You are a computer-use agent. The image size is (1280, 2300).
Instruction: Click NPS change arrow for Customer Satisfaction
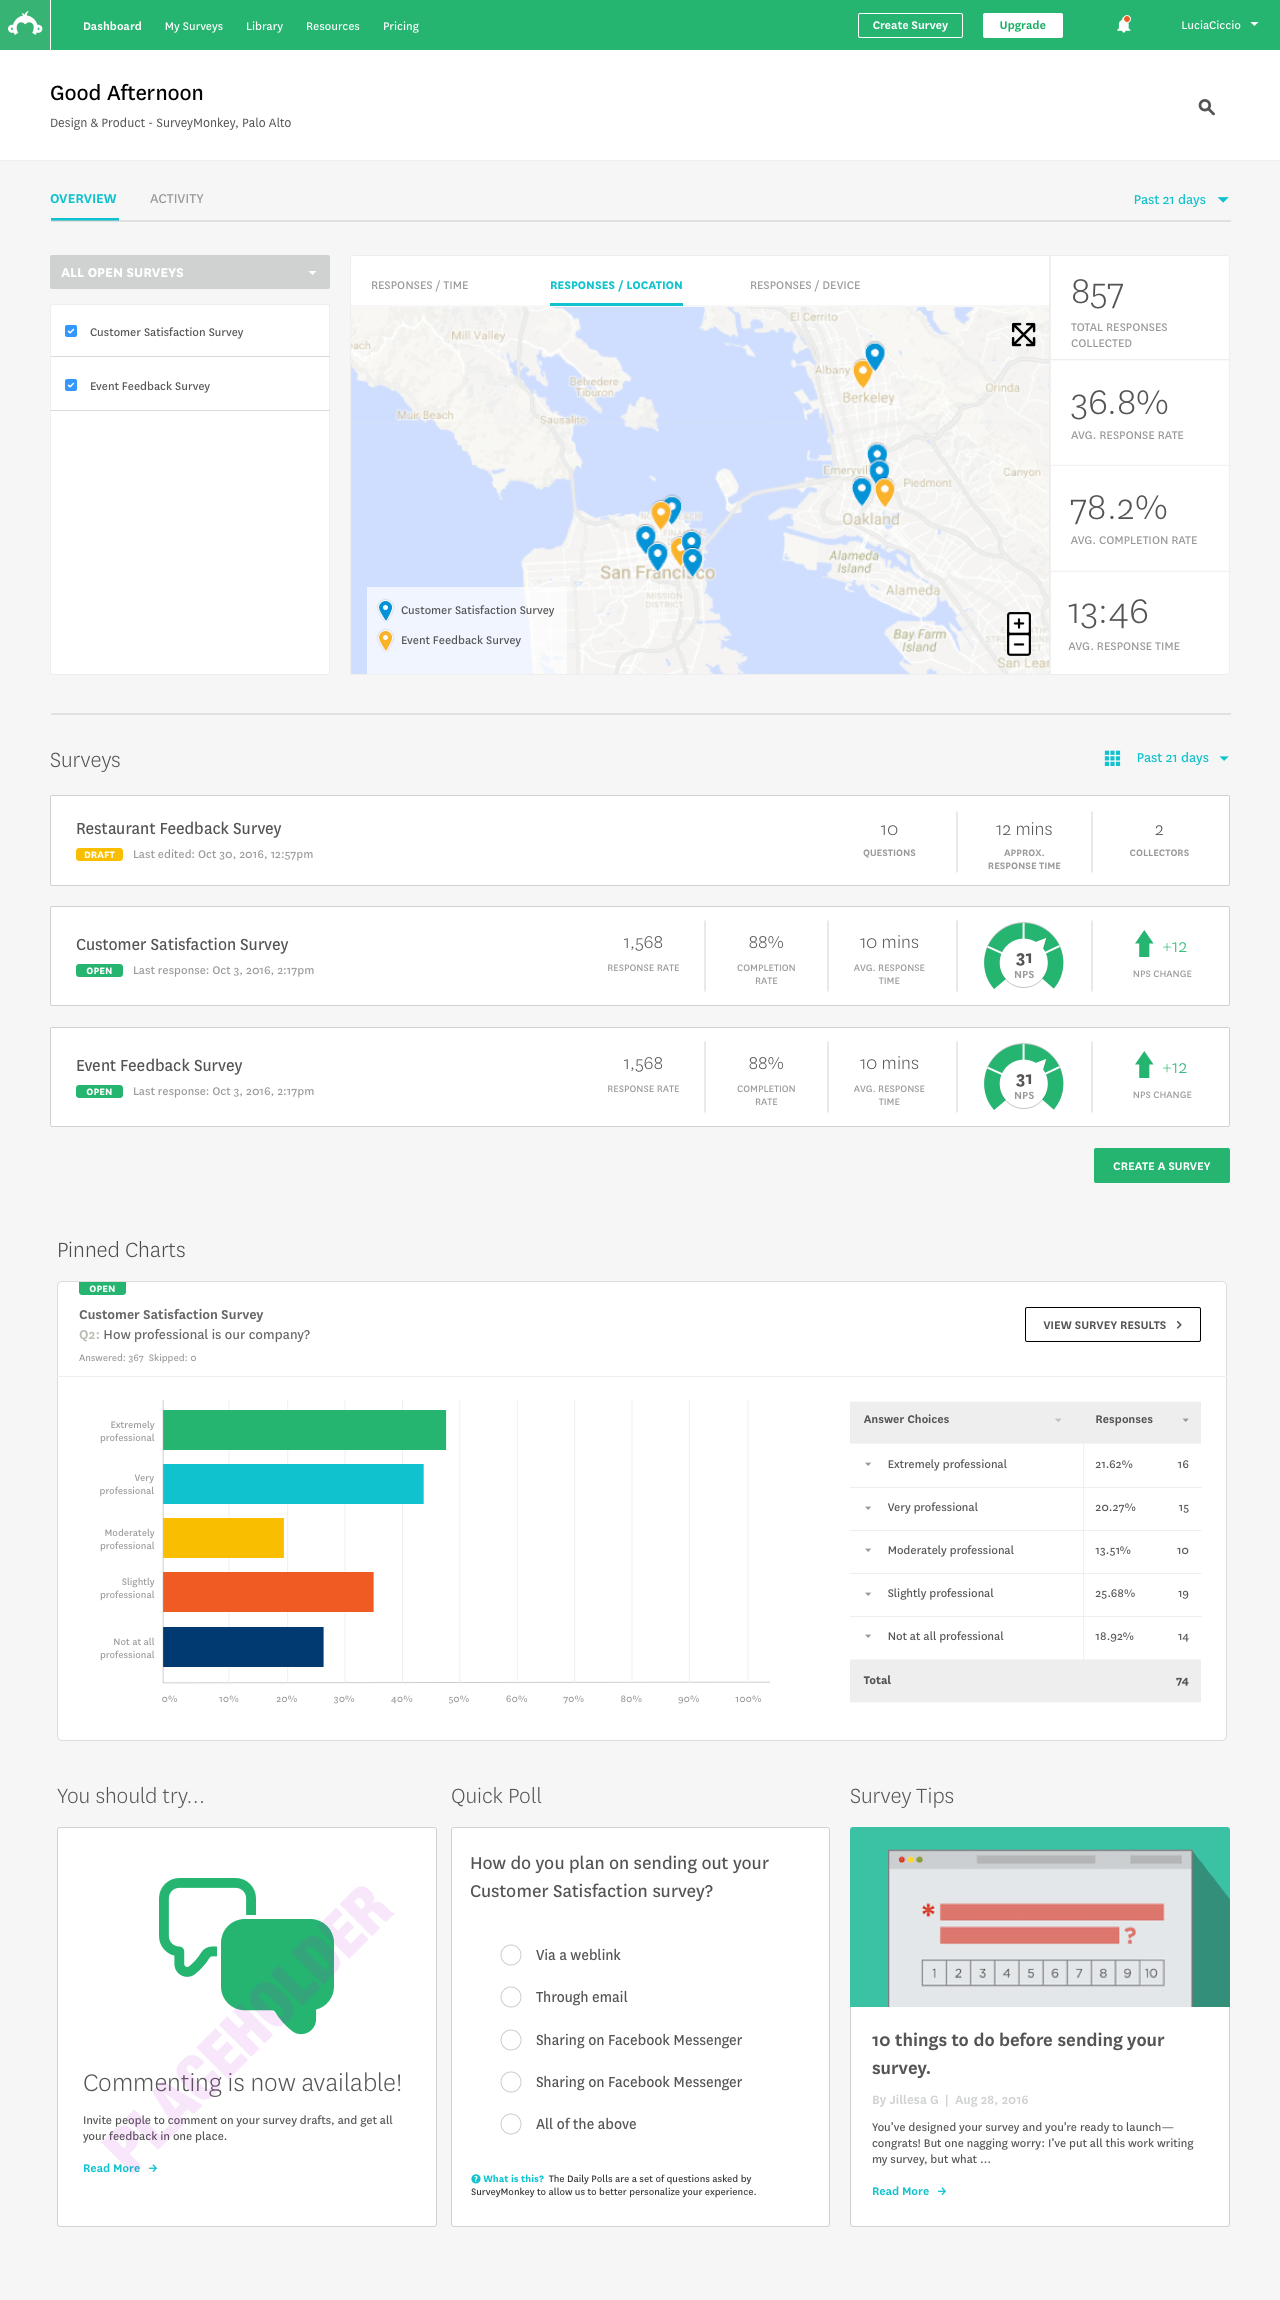point(1144,944)
